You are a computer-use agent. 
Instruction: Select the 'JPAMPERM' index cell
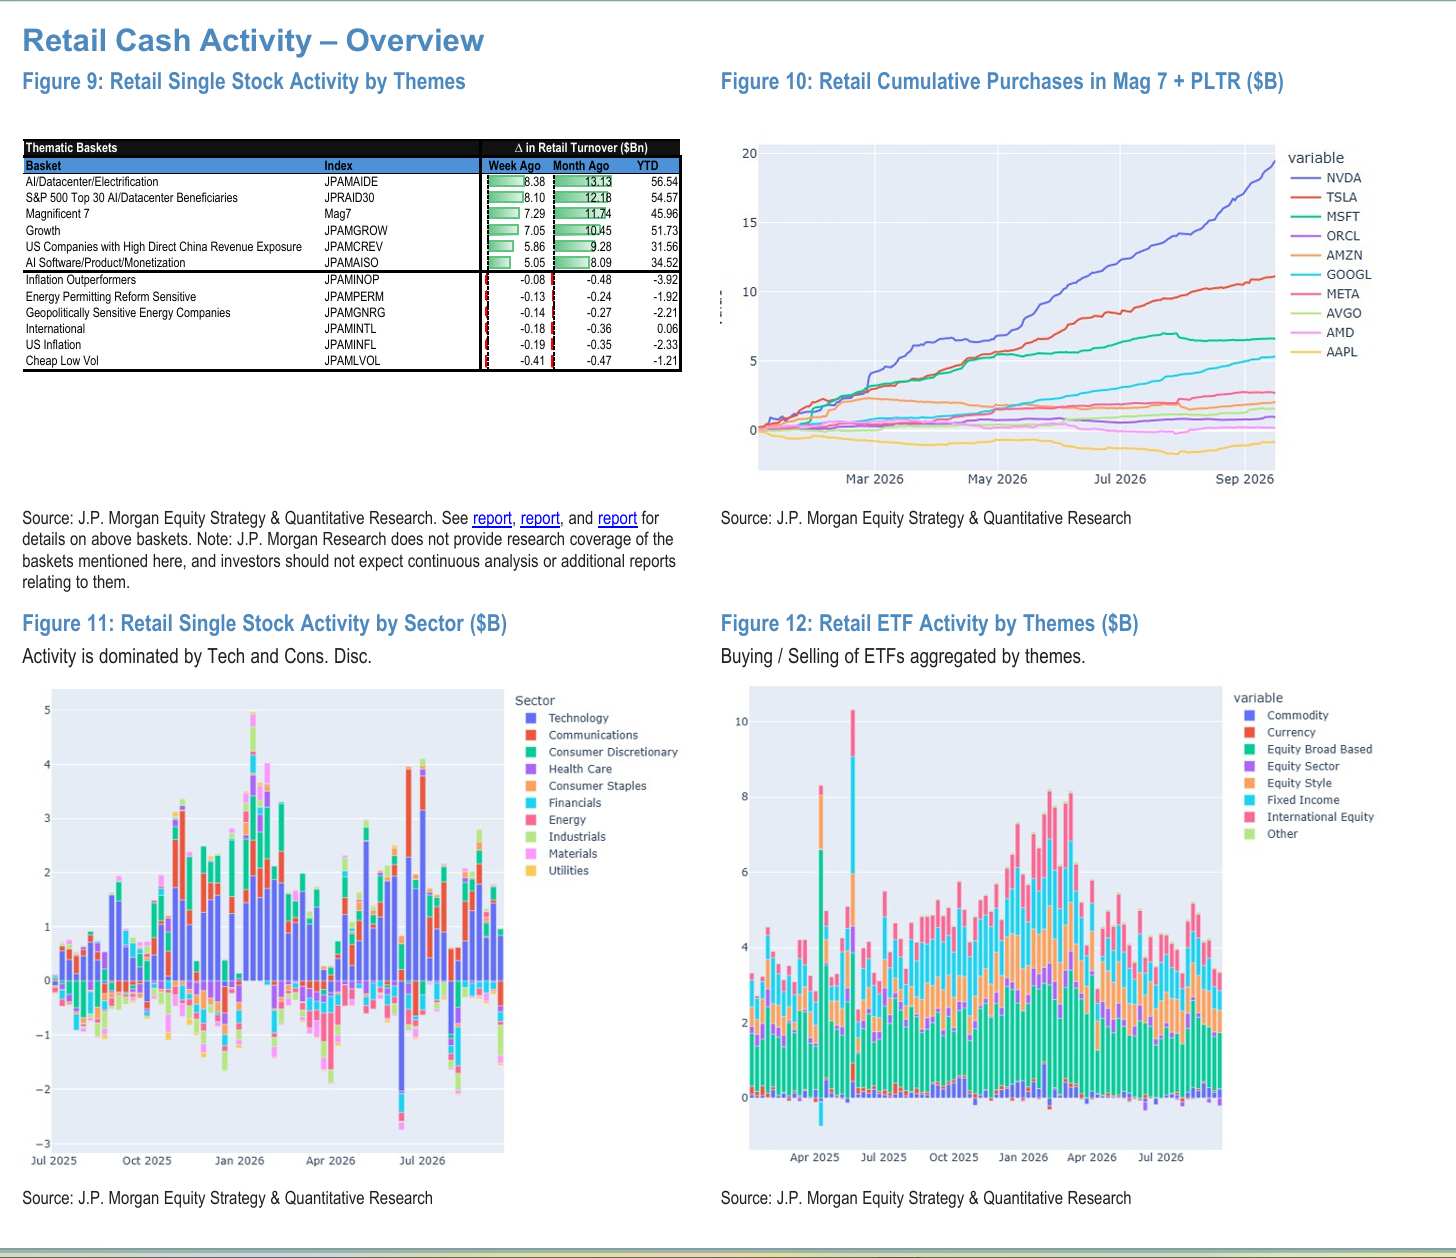(x=354, y=297)
